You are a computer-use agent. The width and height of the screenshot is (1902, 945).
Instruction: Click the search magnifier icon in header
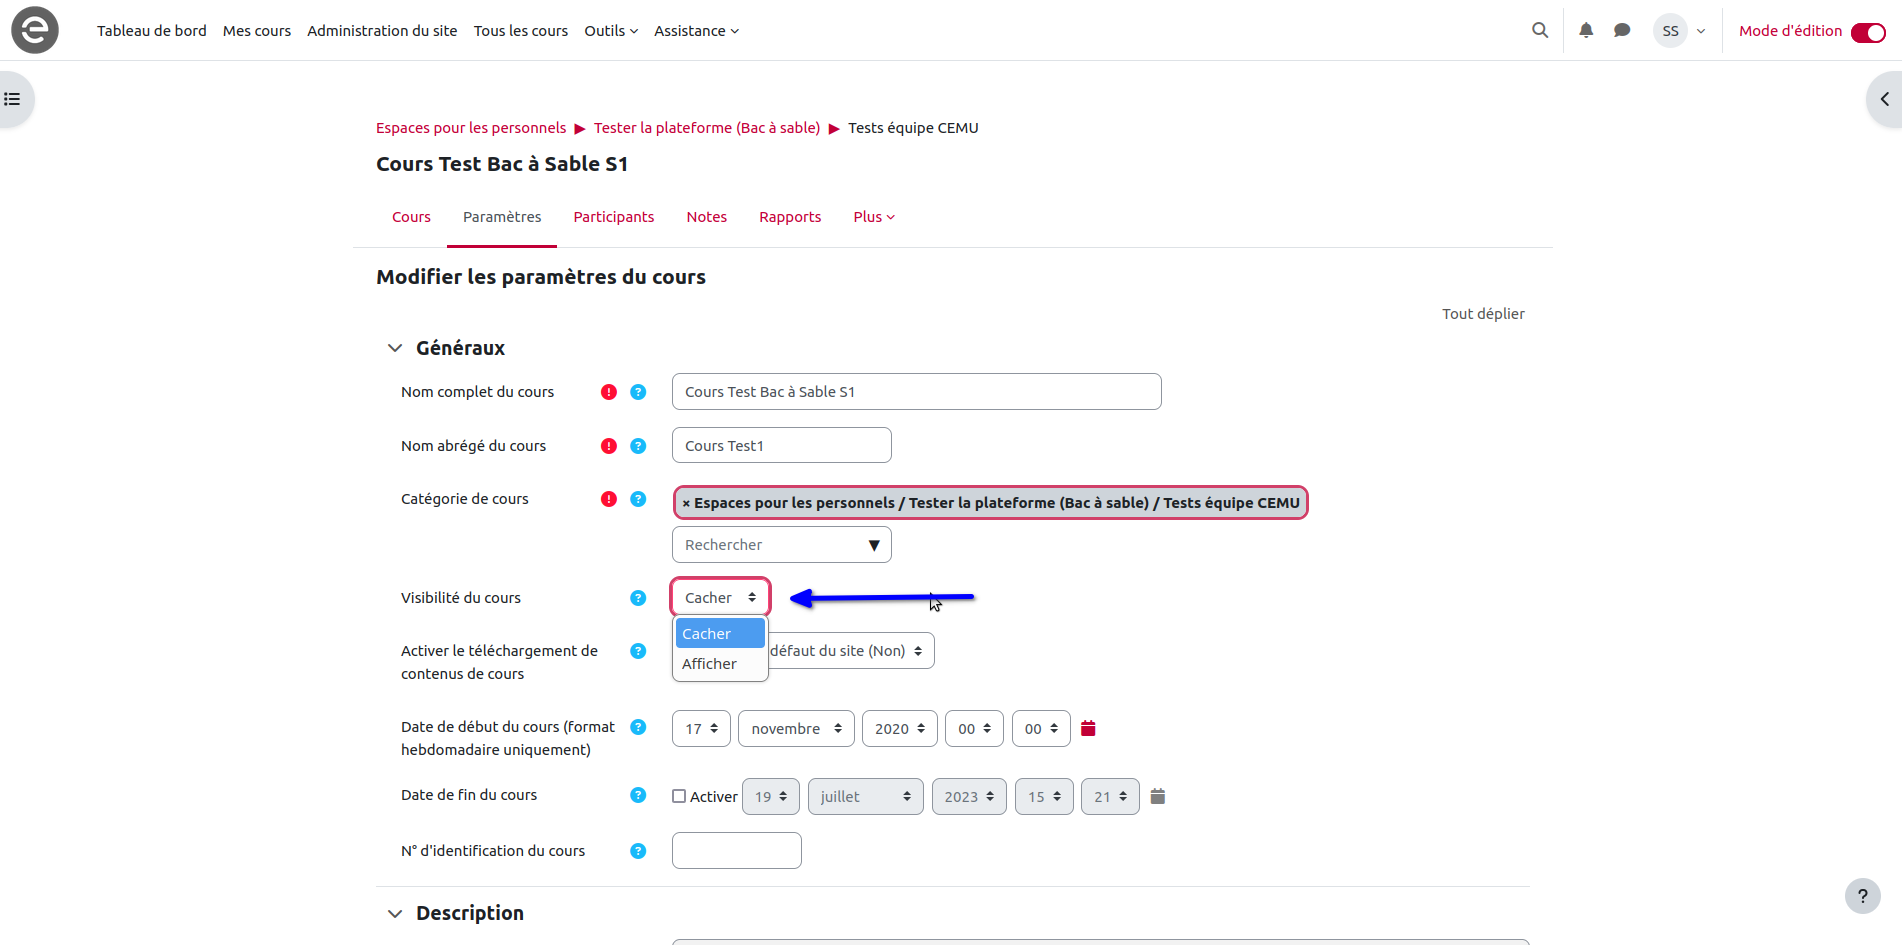1540,31
